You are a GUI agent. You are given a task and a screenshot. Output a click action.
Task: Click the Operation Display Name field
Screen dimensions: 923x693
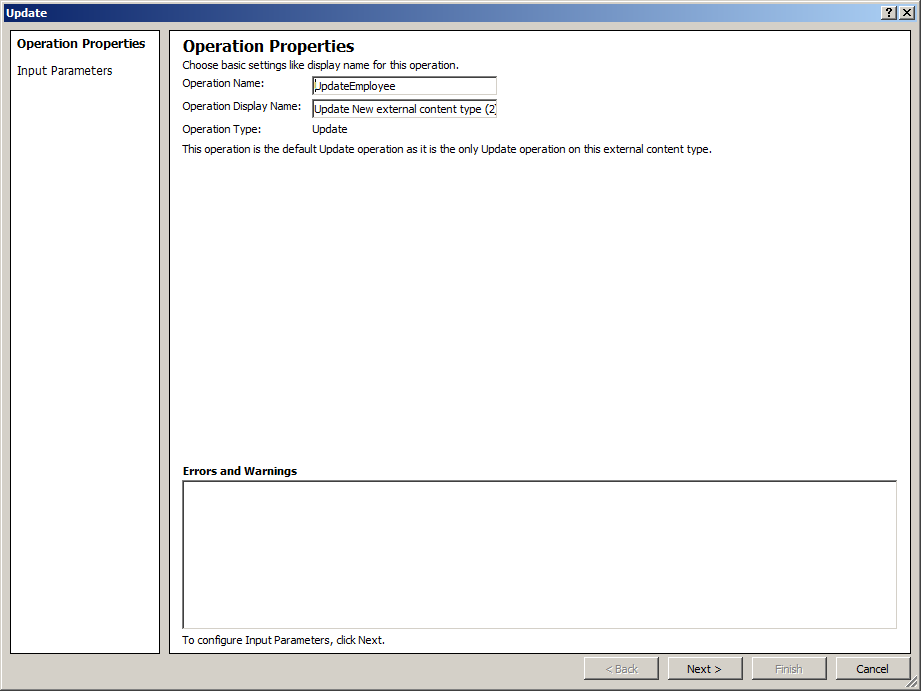point(404,109)
